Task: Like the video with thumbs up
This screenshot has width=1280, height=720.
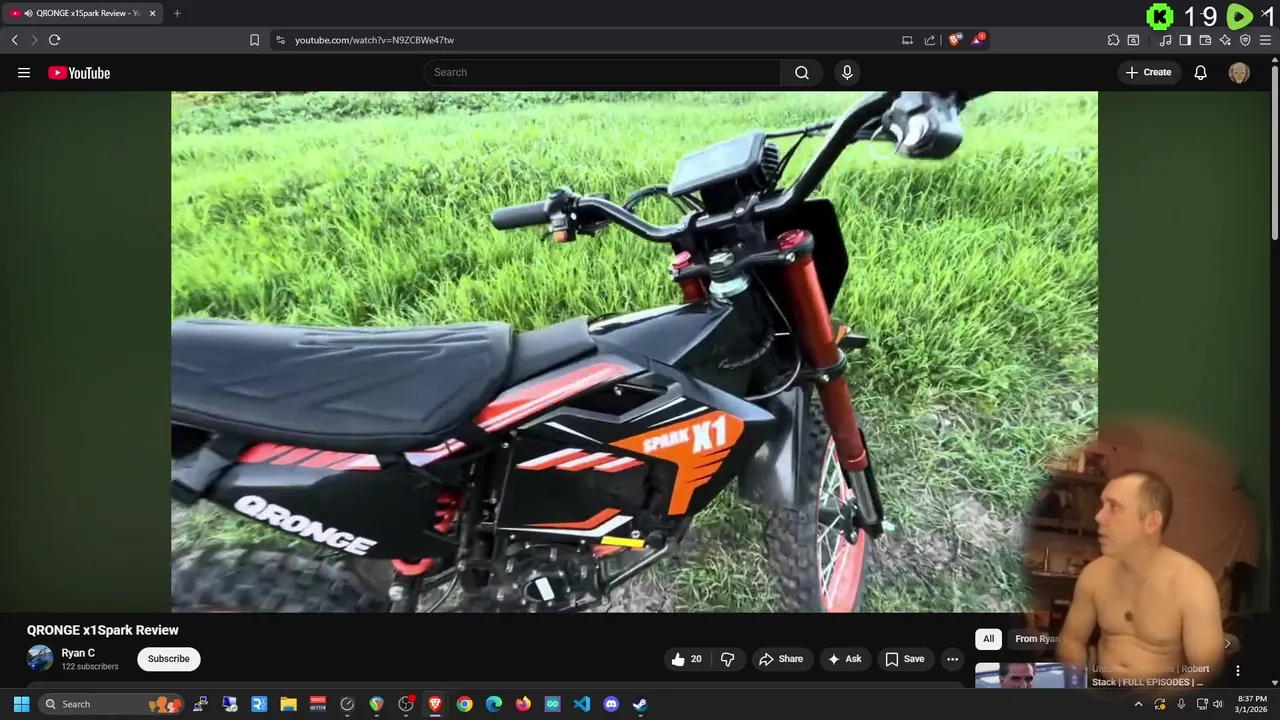Action: (687, 659)
